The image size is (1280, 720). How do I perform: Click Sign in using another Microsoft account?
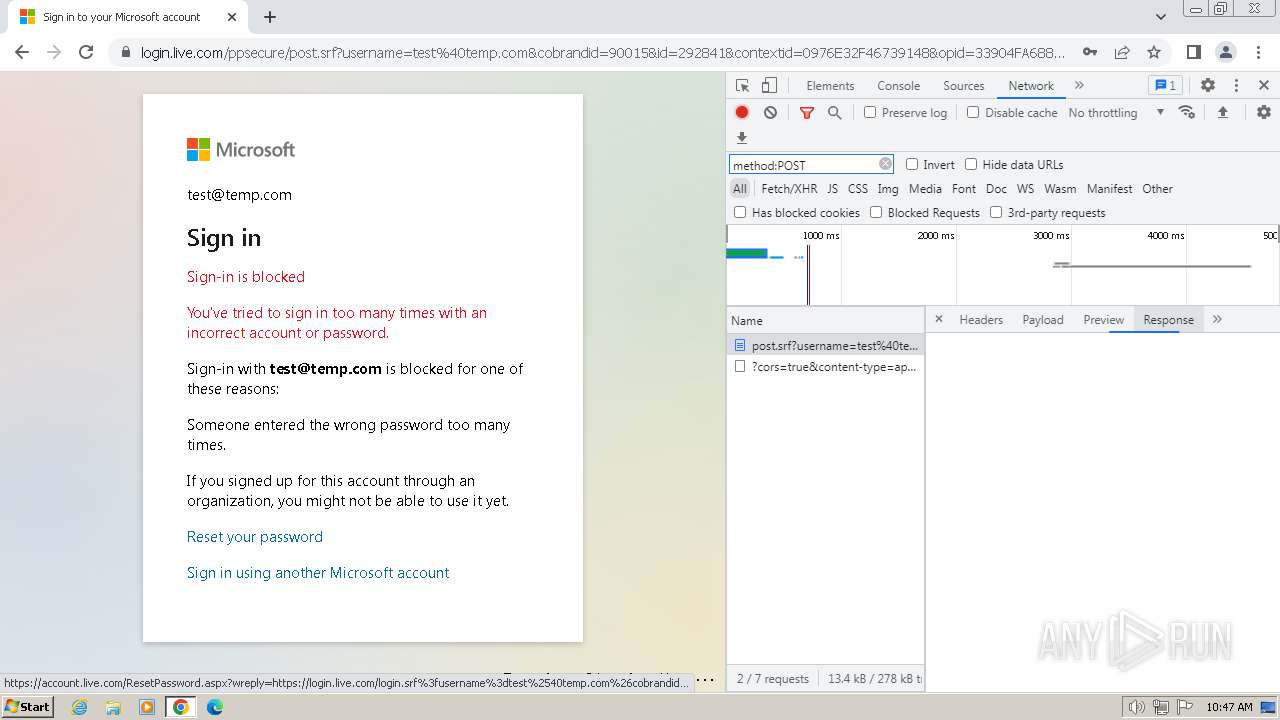pos(318,573)
